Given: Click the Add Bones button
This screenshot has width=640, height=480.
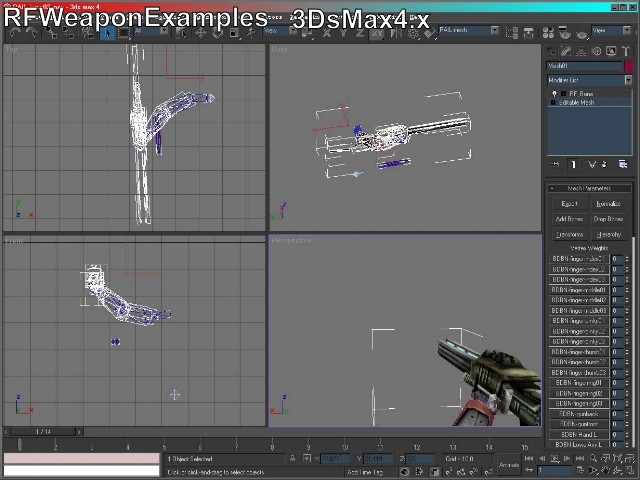Looking at the screenshot, I should pos(569,219).
